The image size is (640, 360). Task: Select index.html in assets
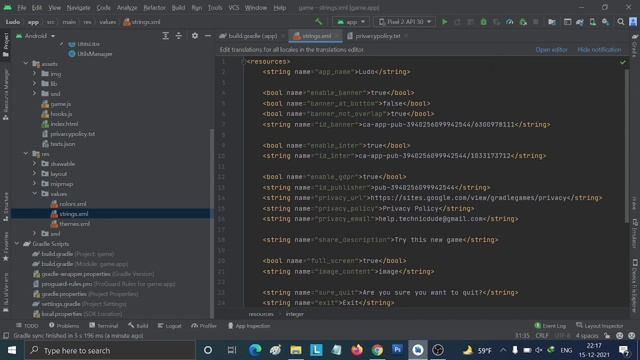coord(64,124)
